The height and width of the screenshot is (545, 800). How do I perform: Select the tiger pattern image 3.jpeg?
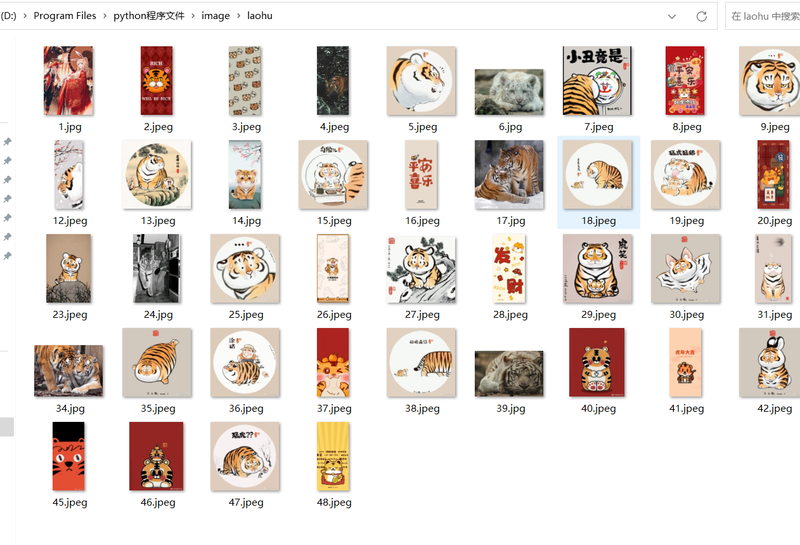[x=245, y=81]
